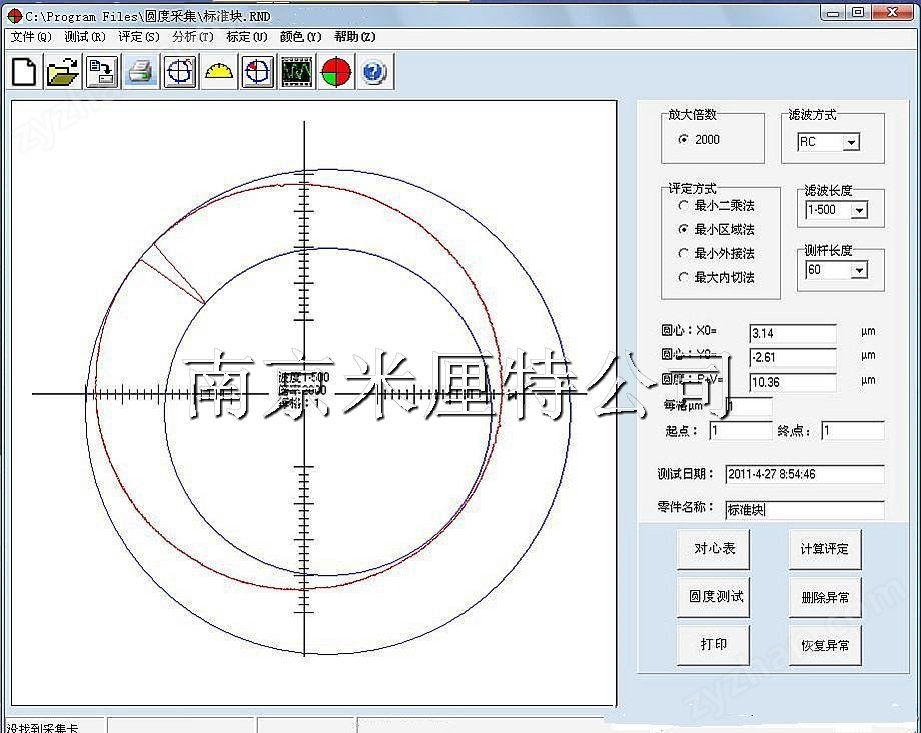Open the 滤波长度 1-500 dropdown

point(859,210)
